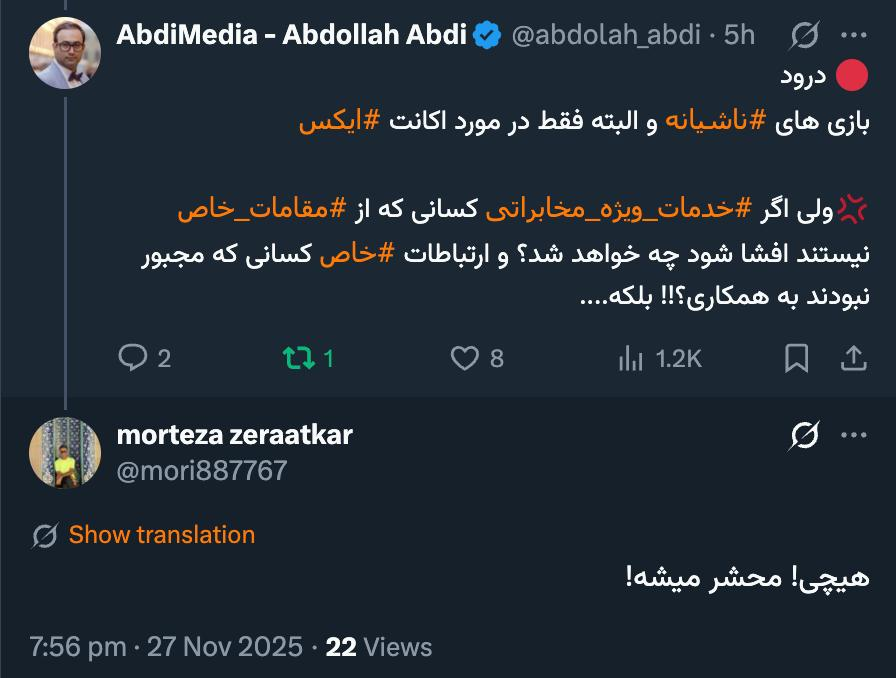Open more options menu on Abdi's post

point(853,36)
